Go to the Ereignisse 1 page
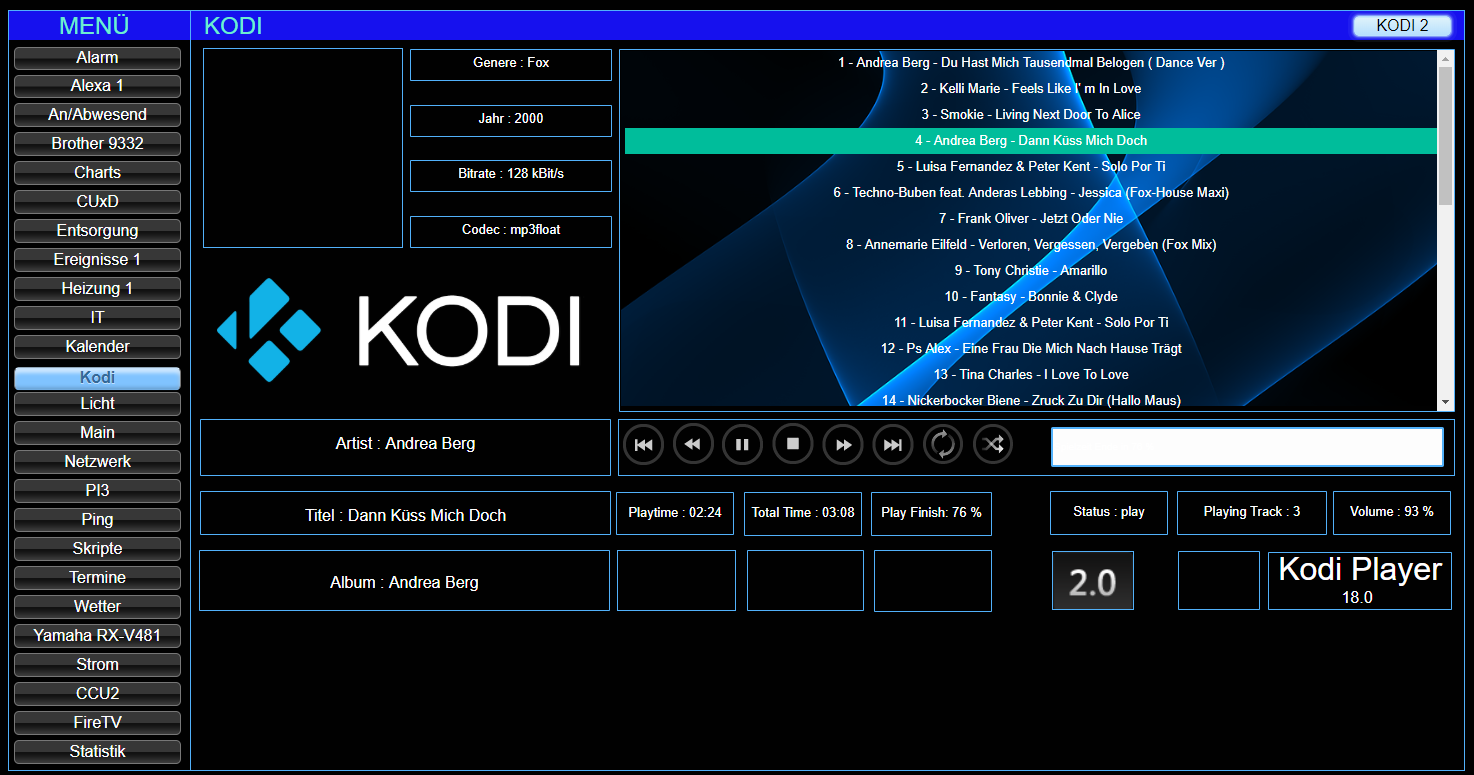Viewport: 1474px width, 775px height. coord(97,260)
